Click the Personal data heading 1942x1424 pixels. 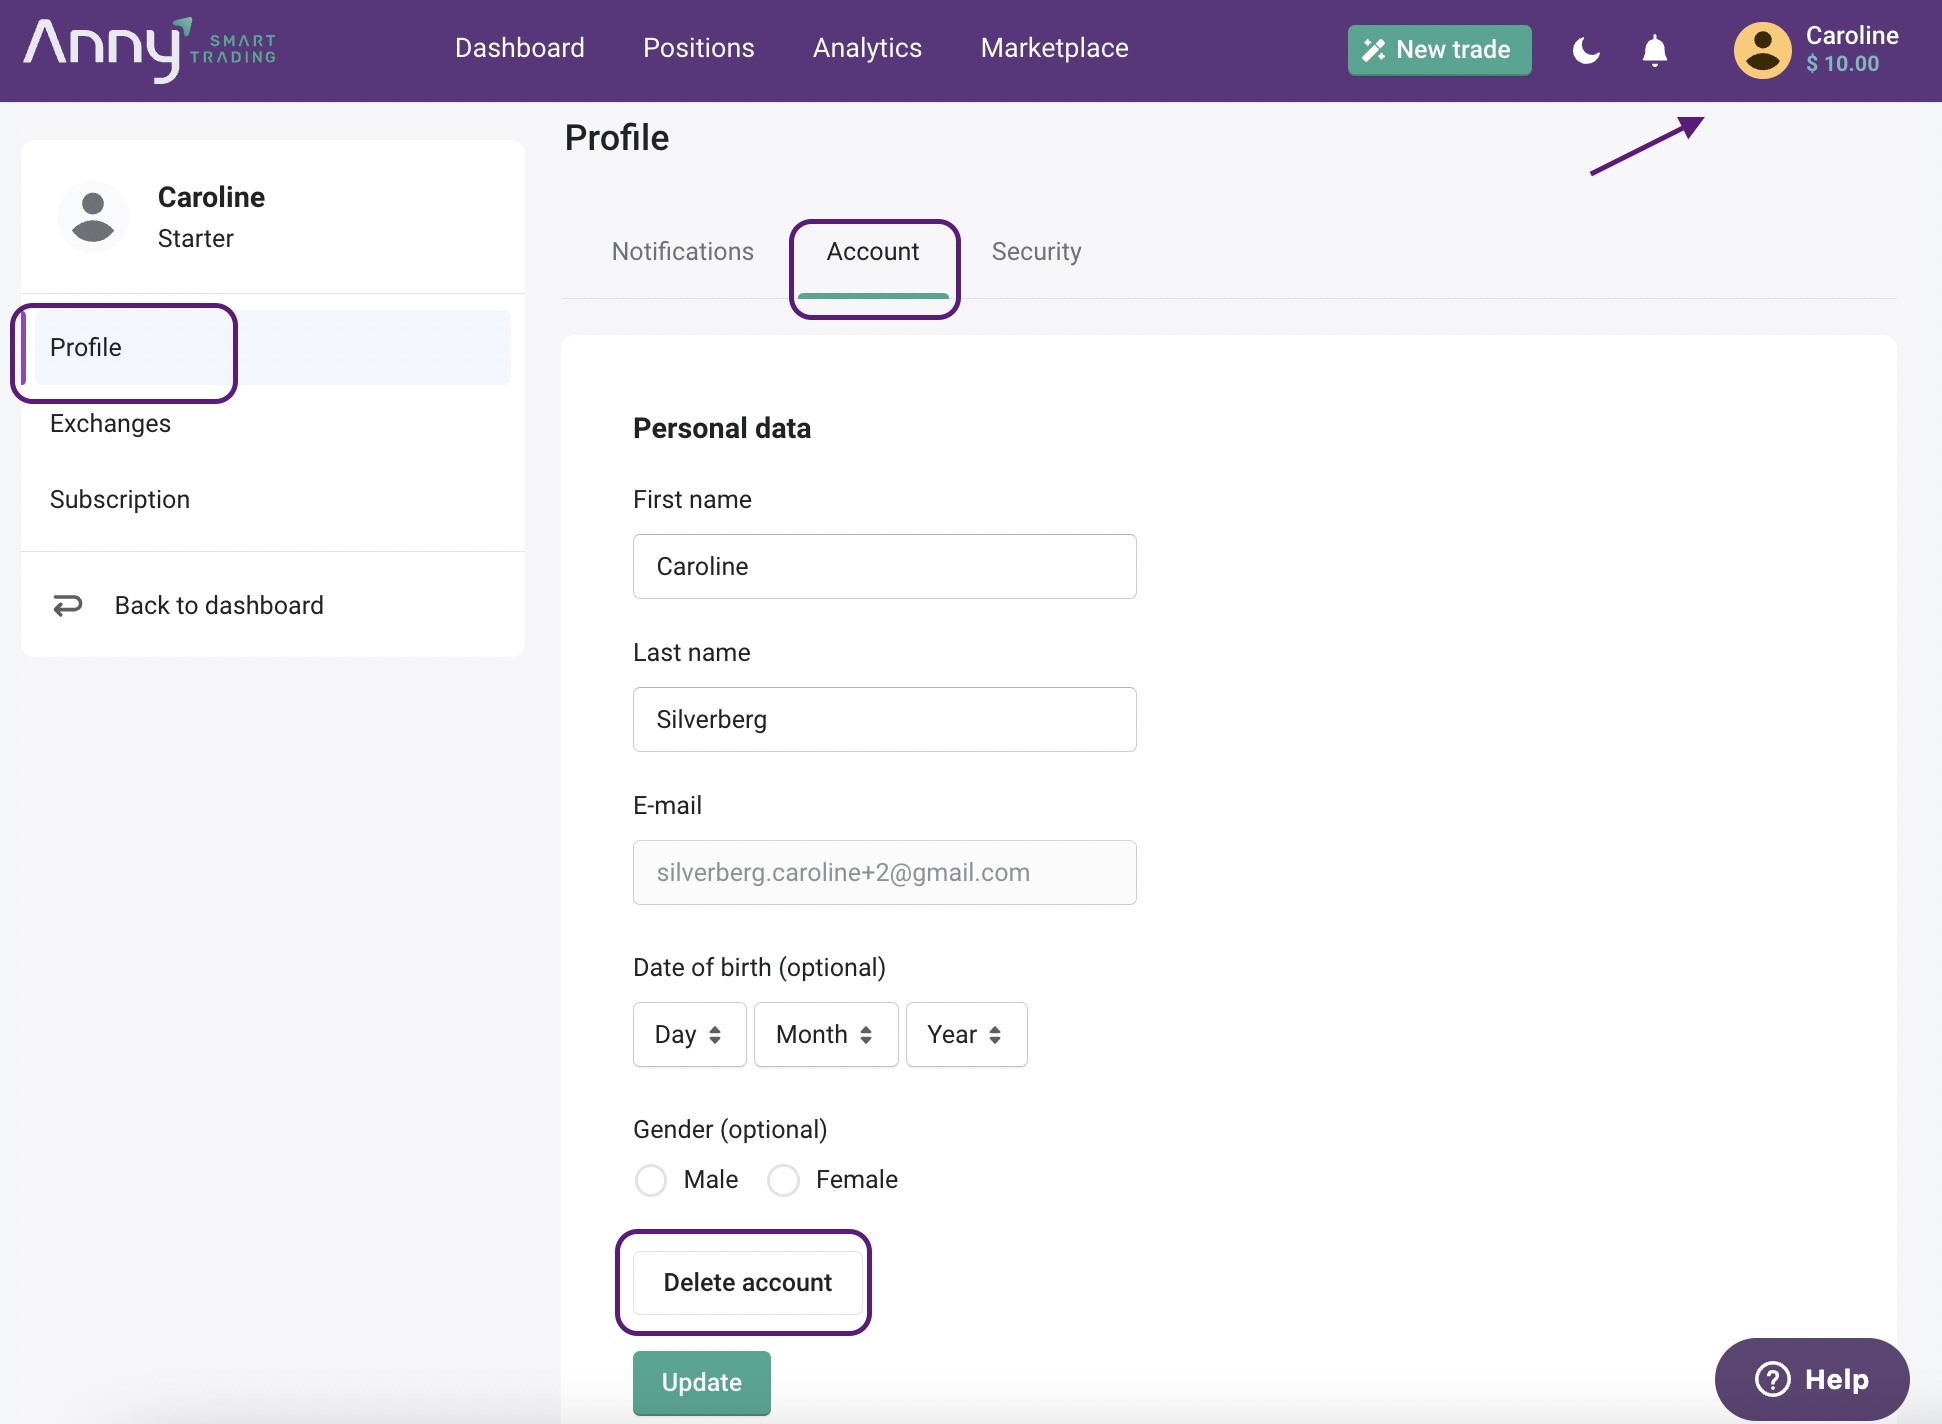[722, 428]
